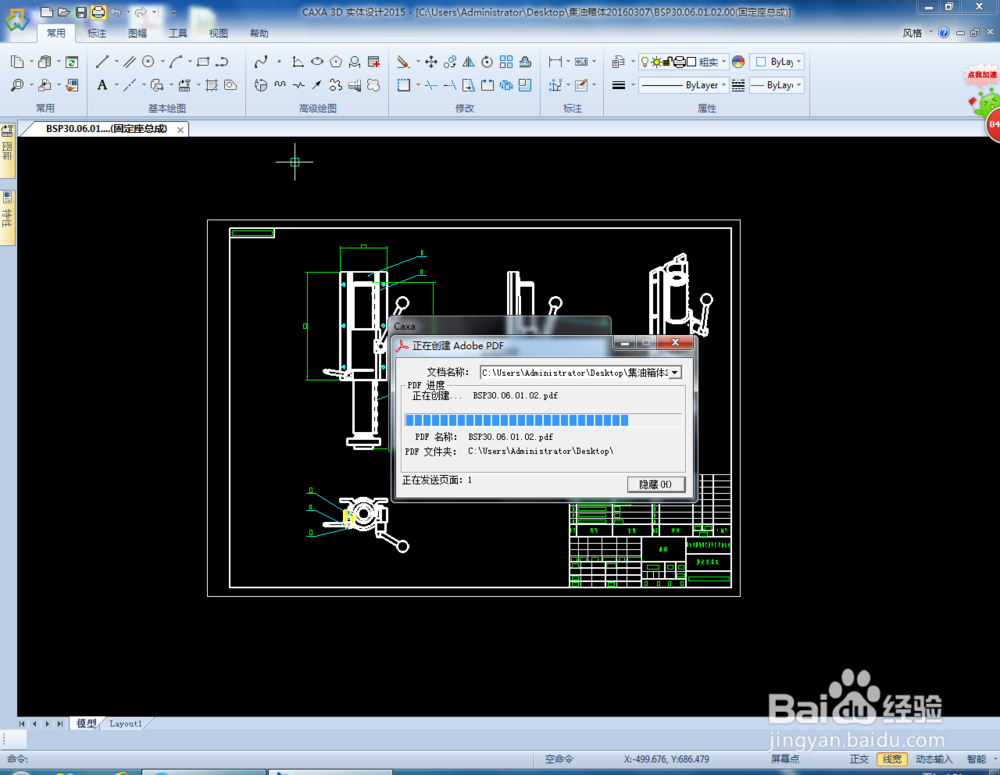Select the Extend tool
1000x775 pixels.
[450, 85]
